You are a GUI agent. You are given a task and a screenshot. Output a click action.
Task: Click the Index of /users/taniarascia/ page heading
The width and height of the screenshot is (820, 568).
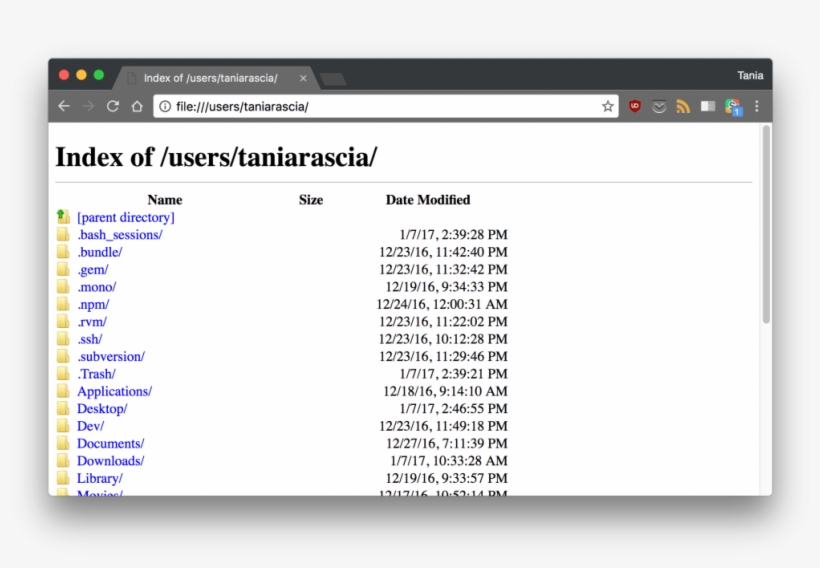(x=217, y=156)
